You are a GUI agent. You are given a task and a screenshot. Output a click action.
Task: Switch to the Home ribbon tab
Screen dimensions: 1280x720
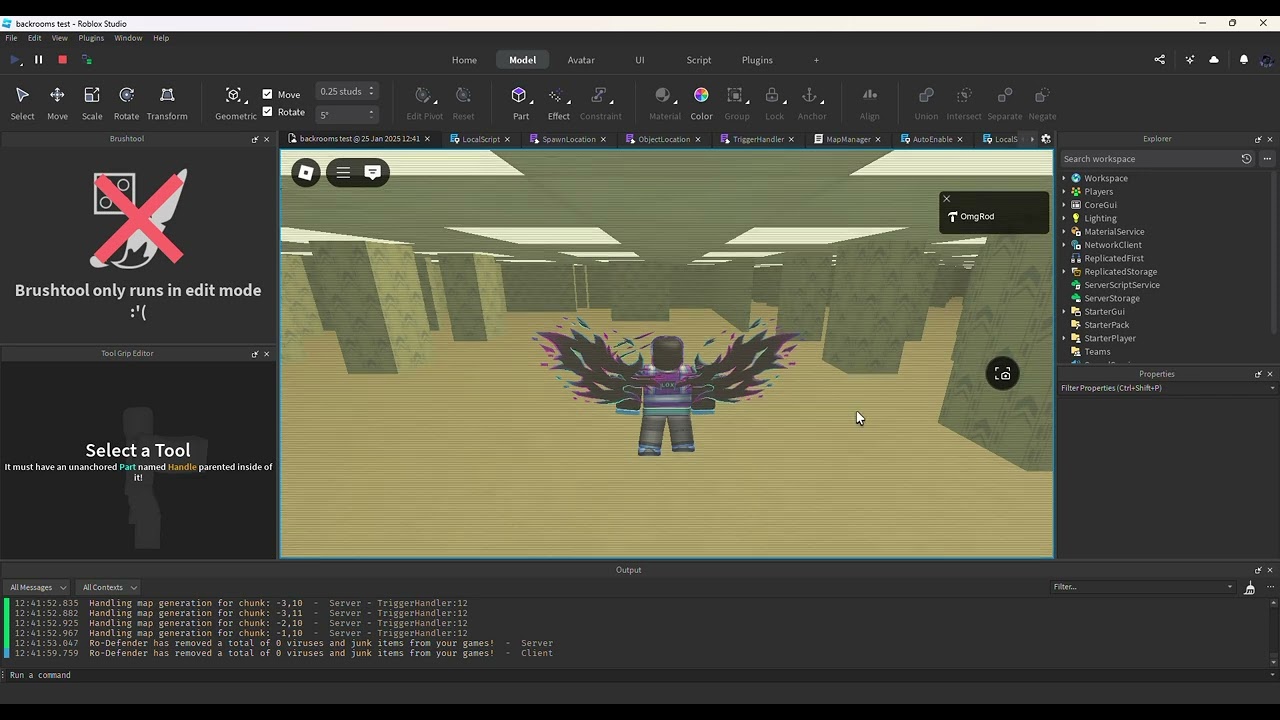(x=464, y=60)
